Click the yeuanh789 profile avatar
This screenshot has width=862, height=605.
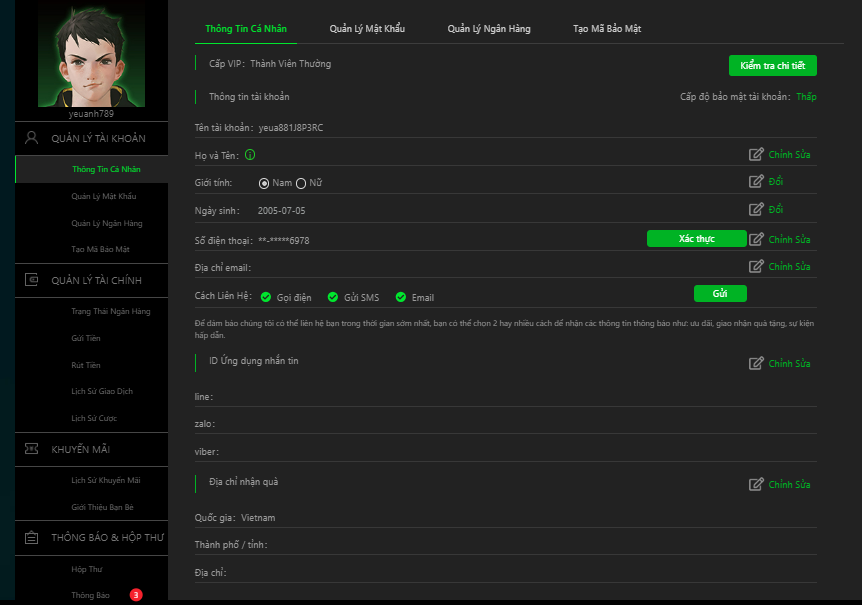point(91,55)
